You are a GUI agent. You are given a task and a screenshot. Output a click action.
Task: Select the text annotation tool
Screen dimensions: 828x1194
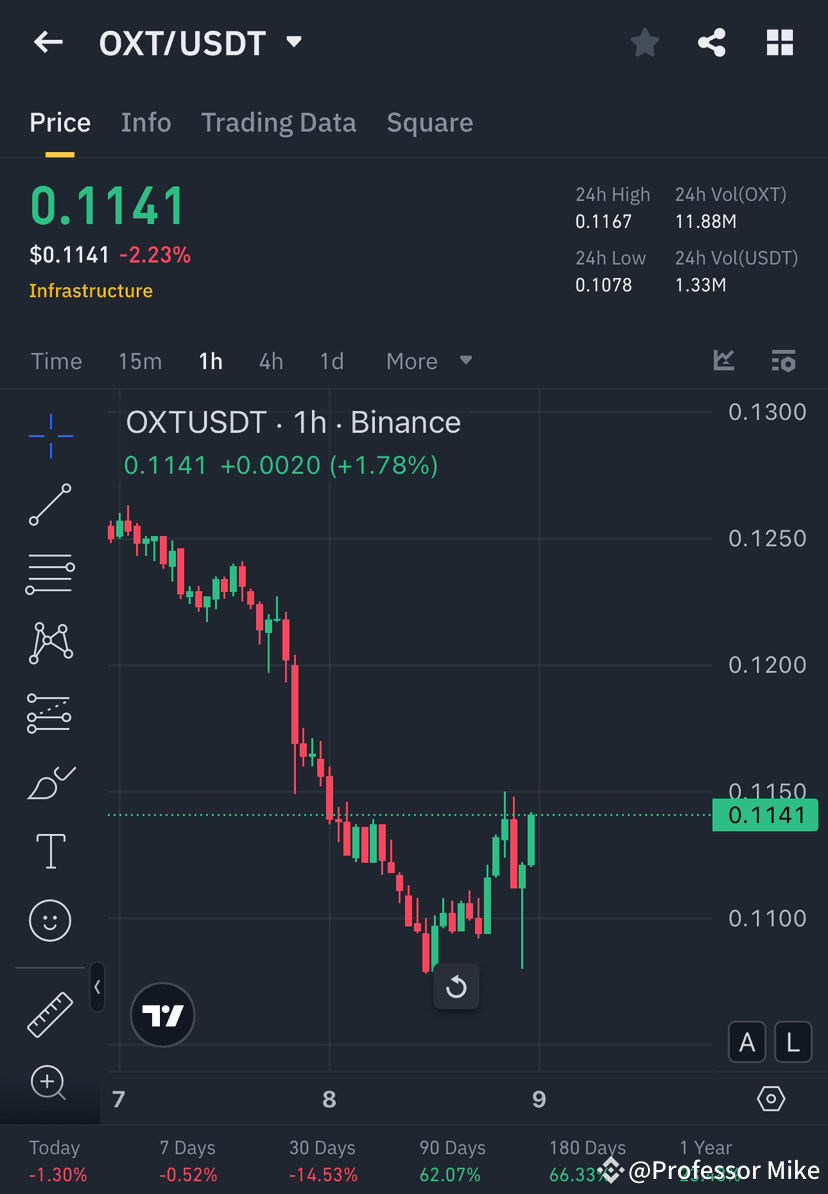point(50,850)
